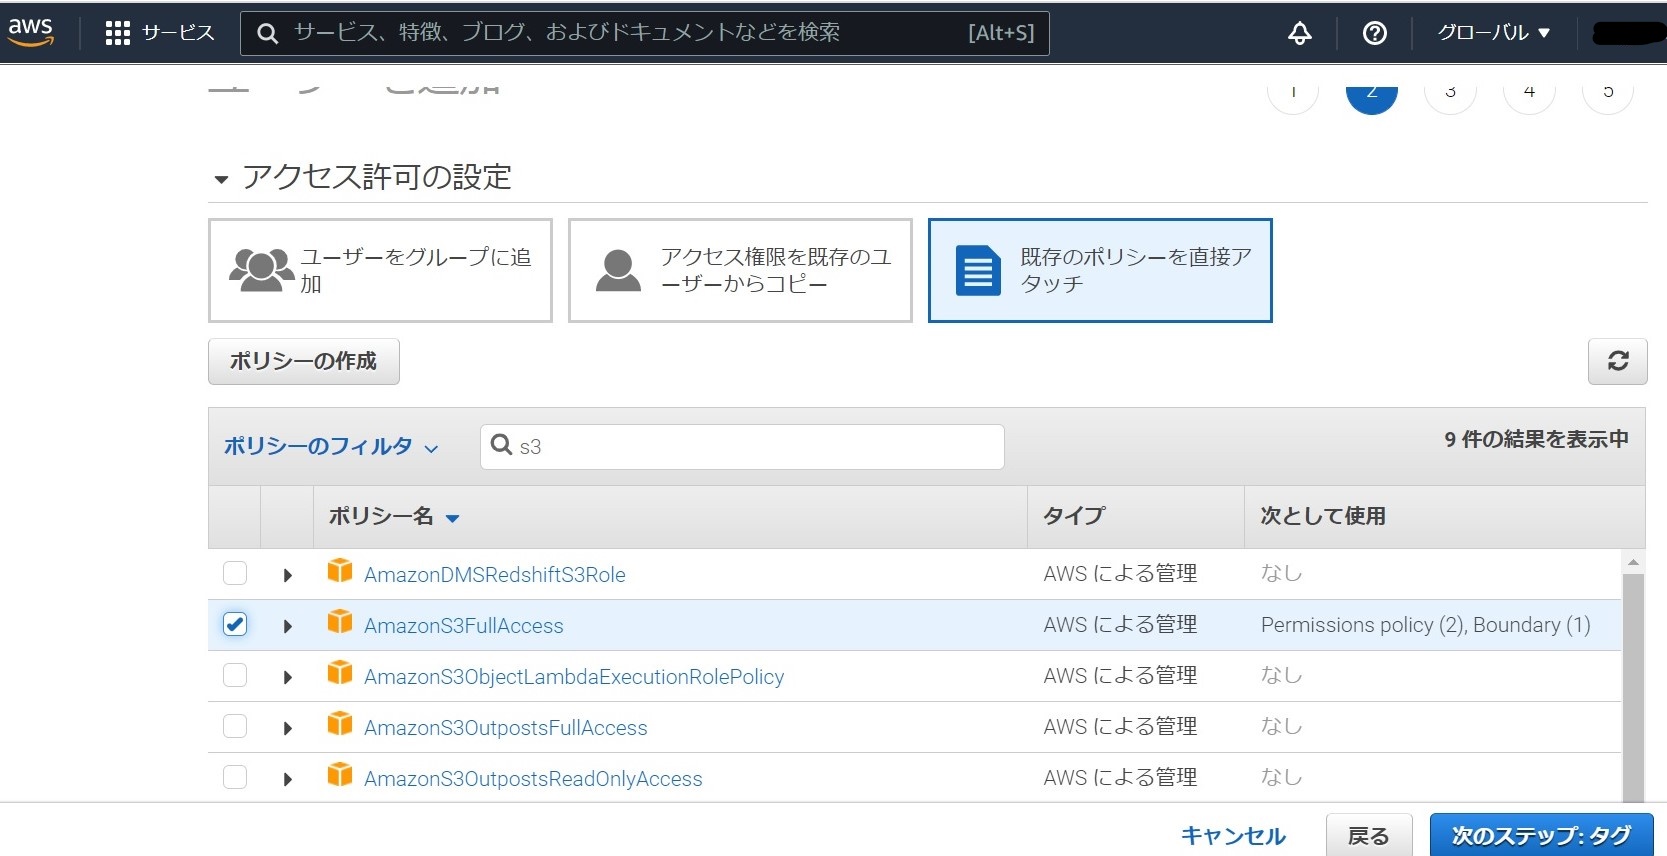Screen dimensions: 1667x856
Task: Select アクセス権限を既存のユーザーからコピー option
Action: pos(740,270)
